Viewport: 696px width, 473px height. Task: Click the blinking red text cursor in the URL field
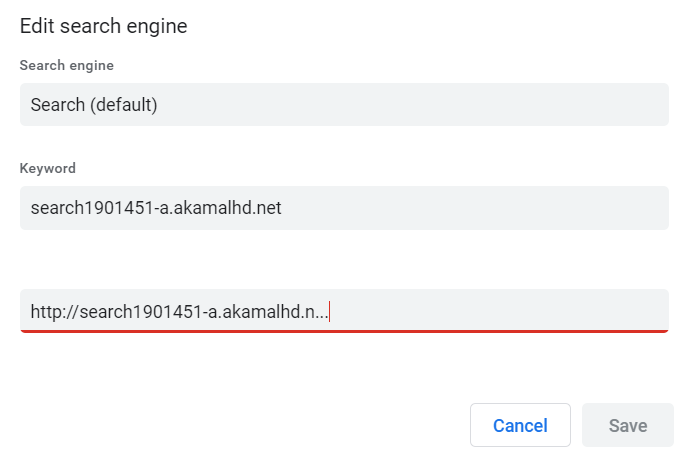[x=329, y=311]
